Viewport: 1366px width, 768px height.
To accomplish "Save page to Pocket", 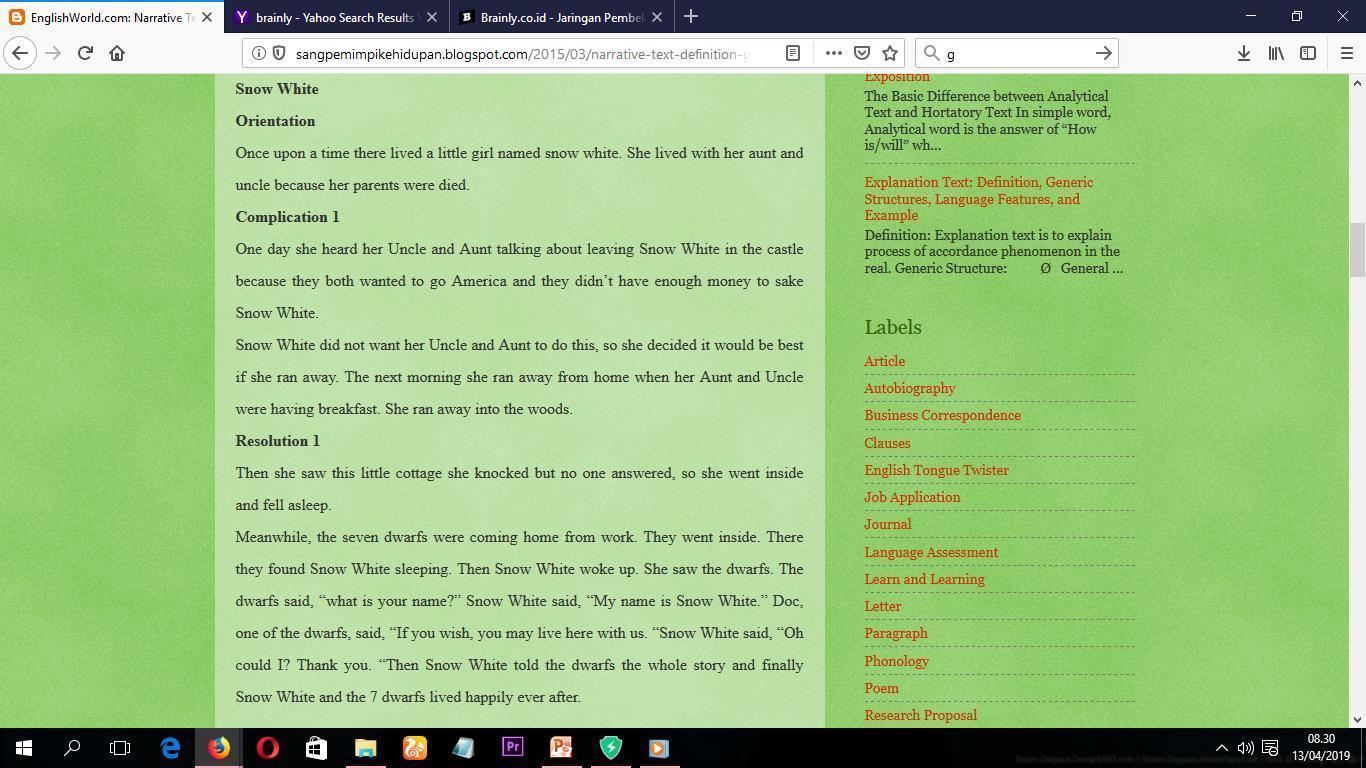I will [861, 53].
